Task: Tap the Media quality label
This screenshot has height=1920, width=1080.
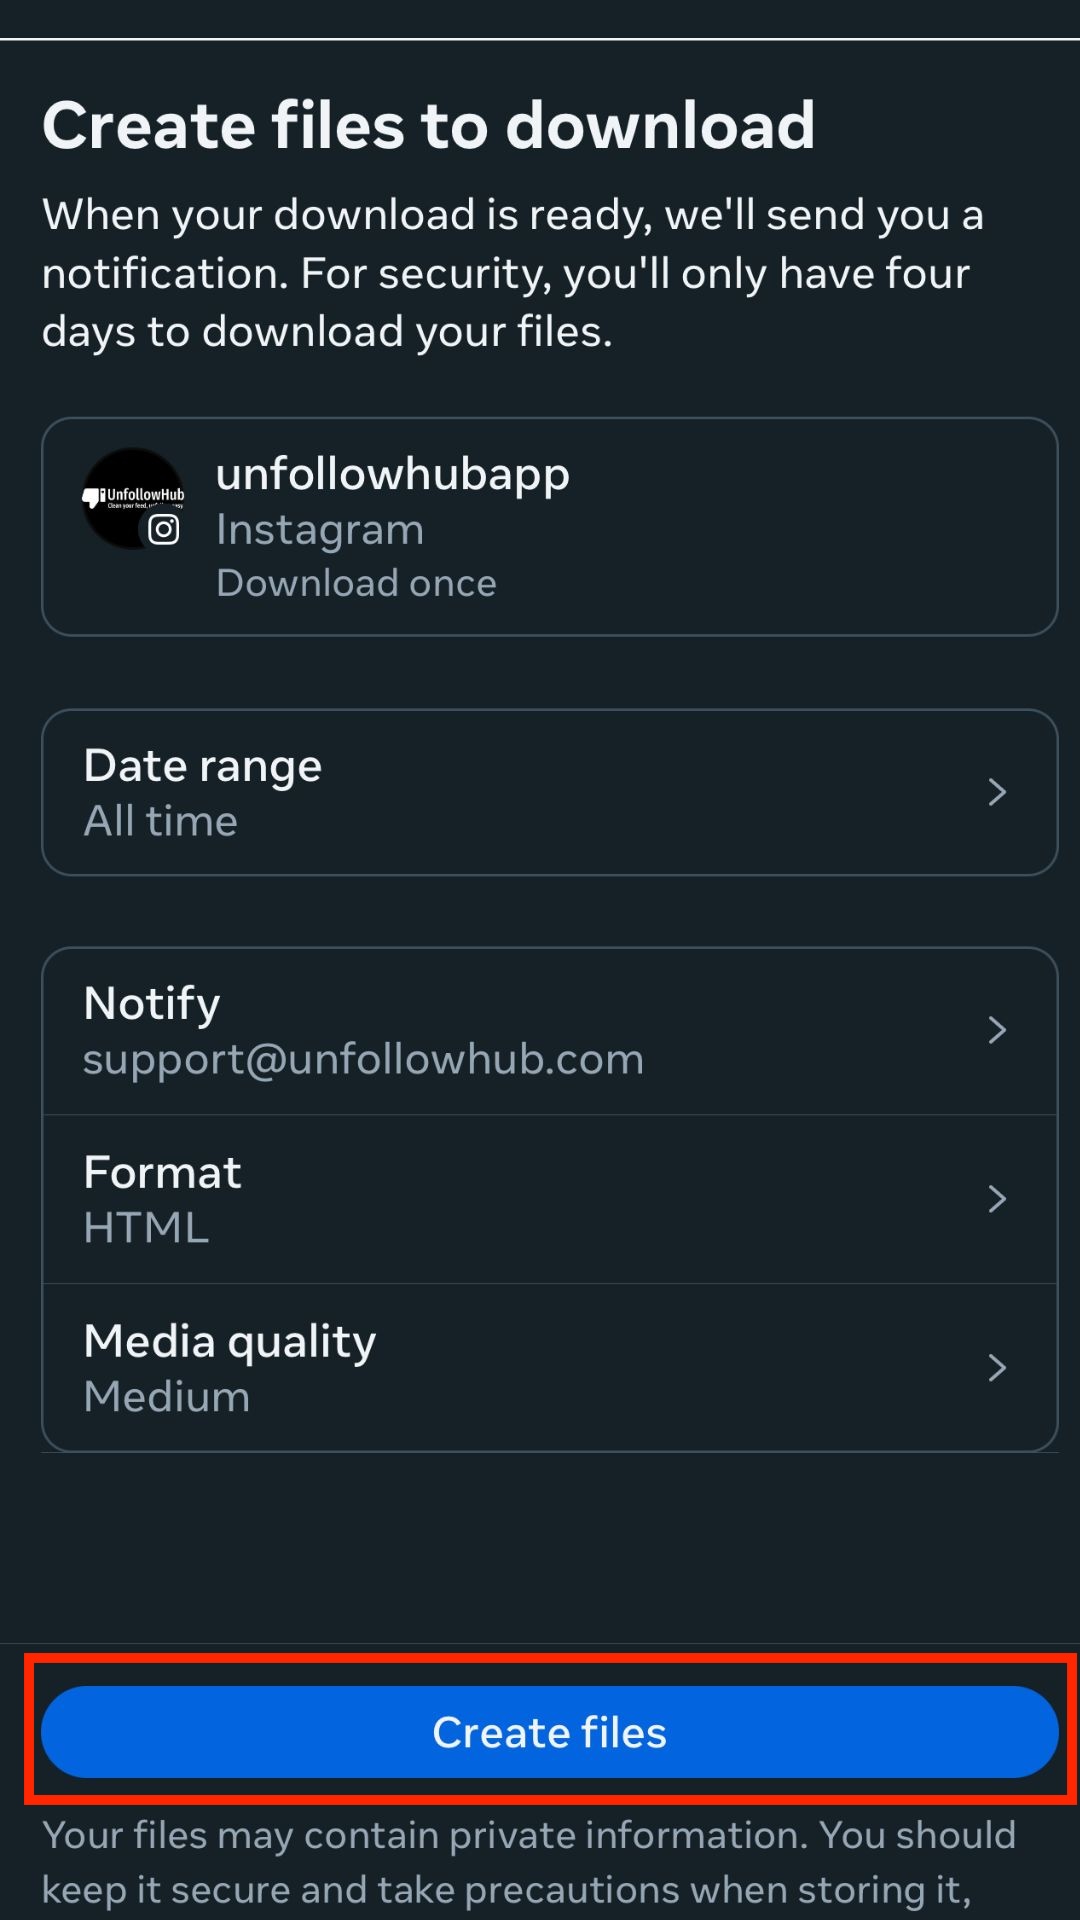Action: (x=230, y=1342)
